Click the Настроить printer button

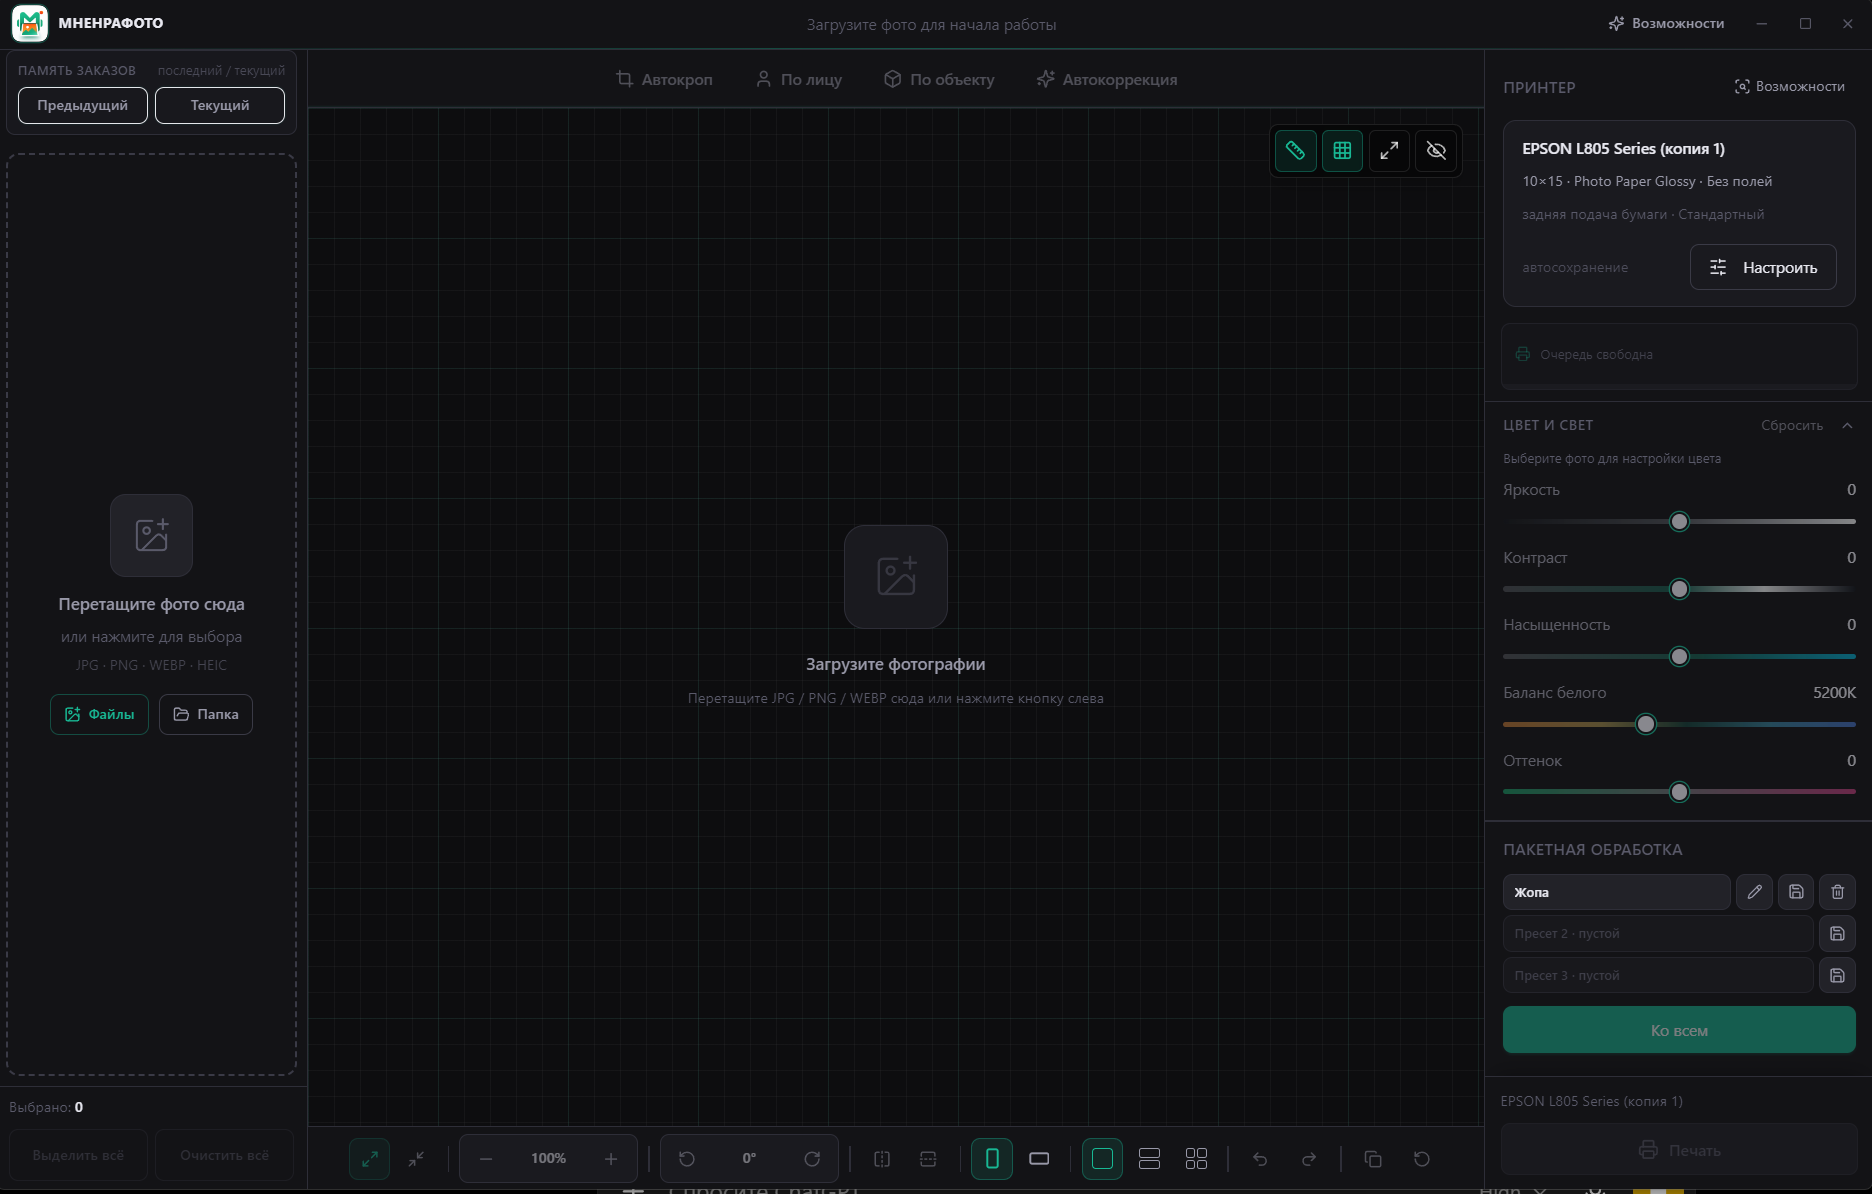(x=1763, y=267)
